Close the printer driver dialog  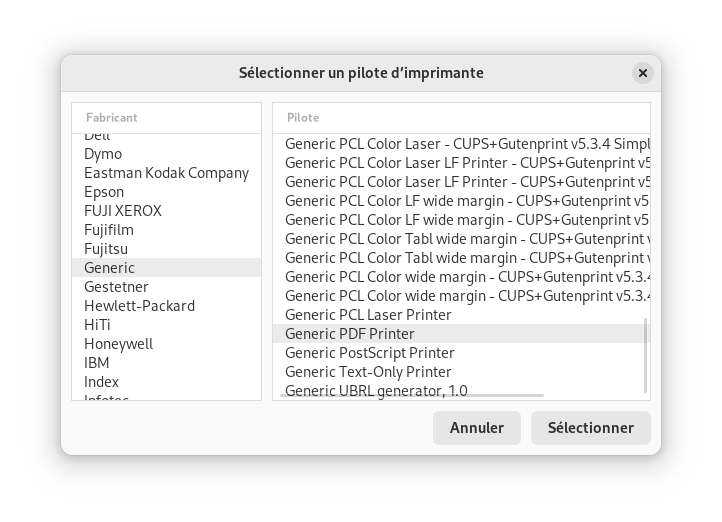(x=642, y=73)
